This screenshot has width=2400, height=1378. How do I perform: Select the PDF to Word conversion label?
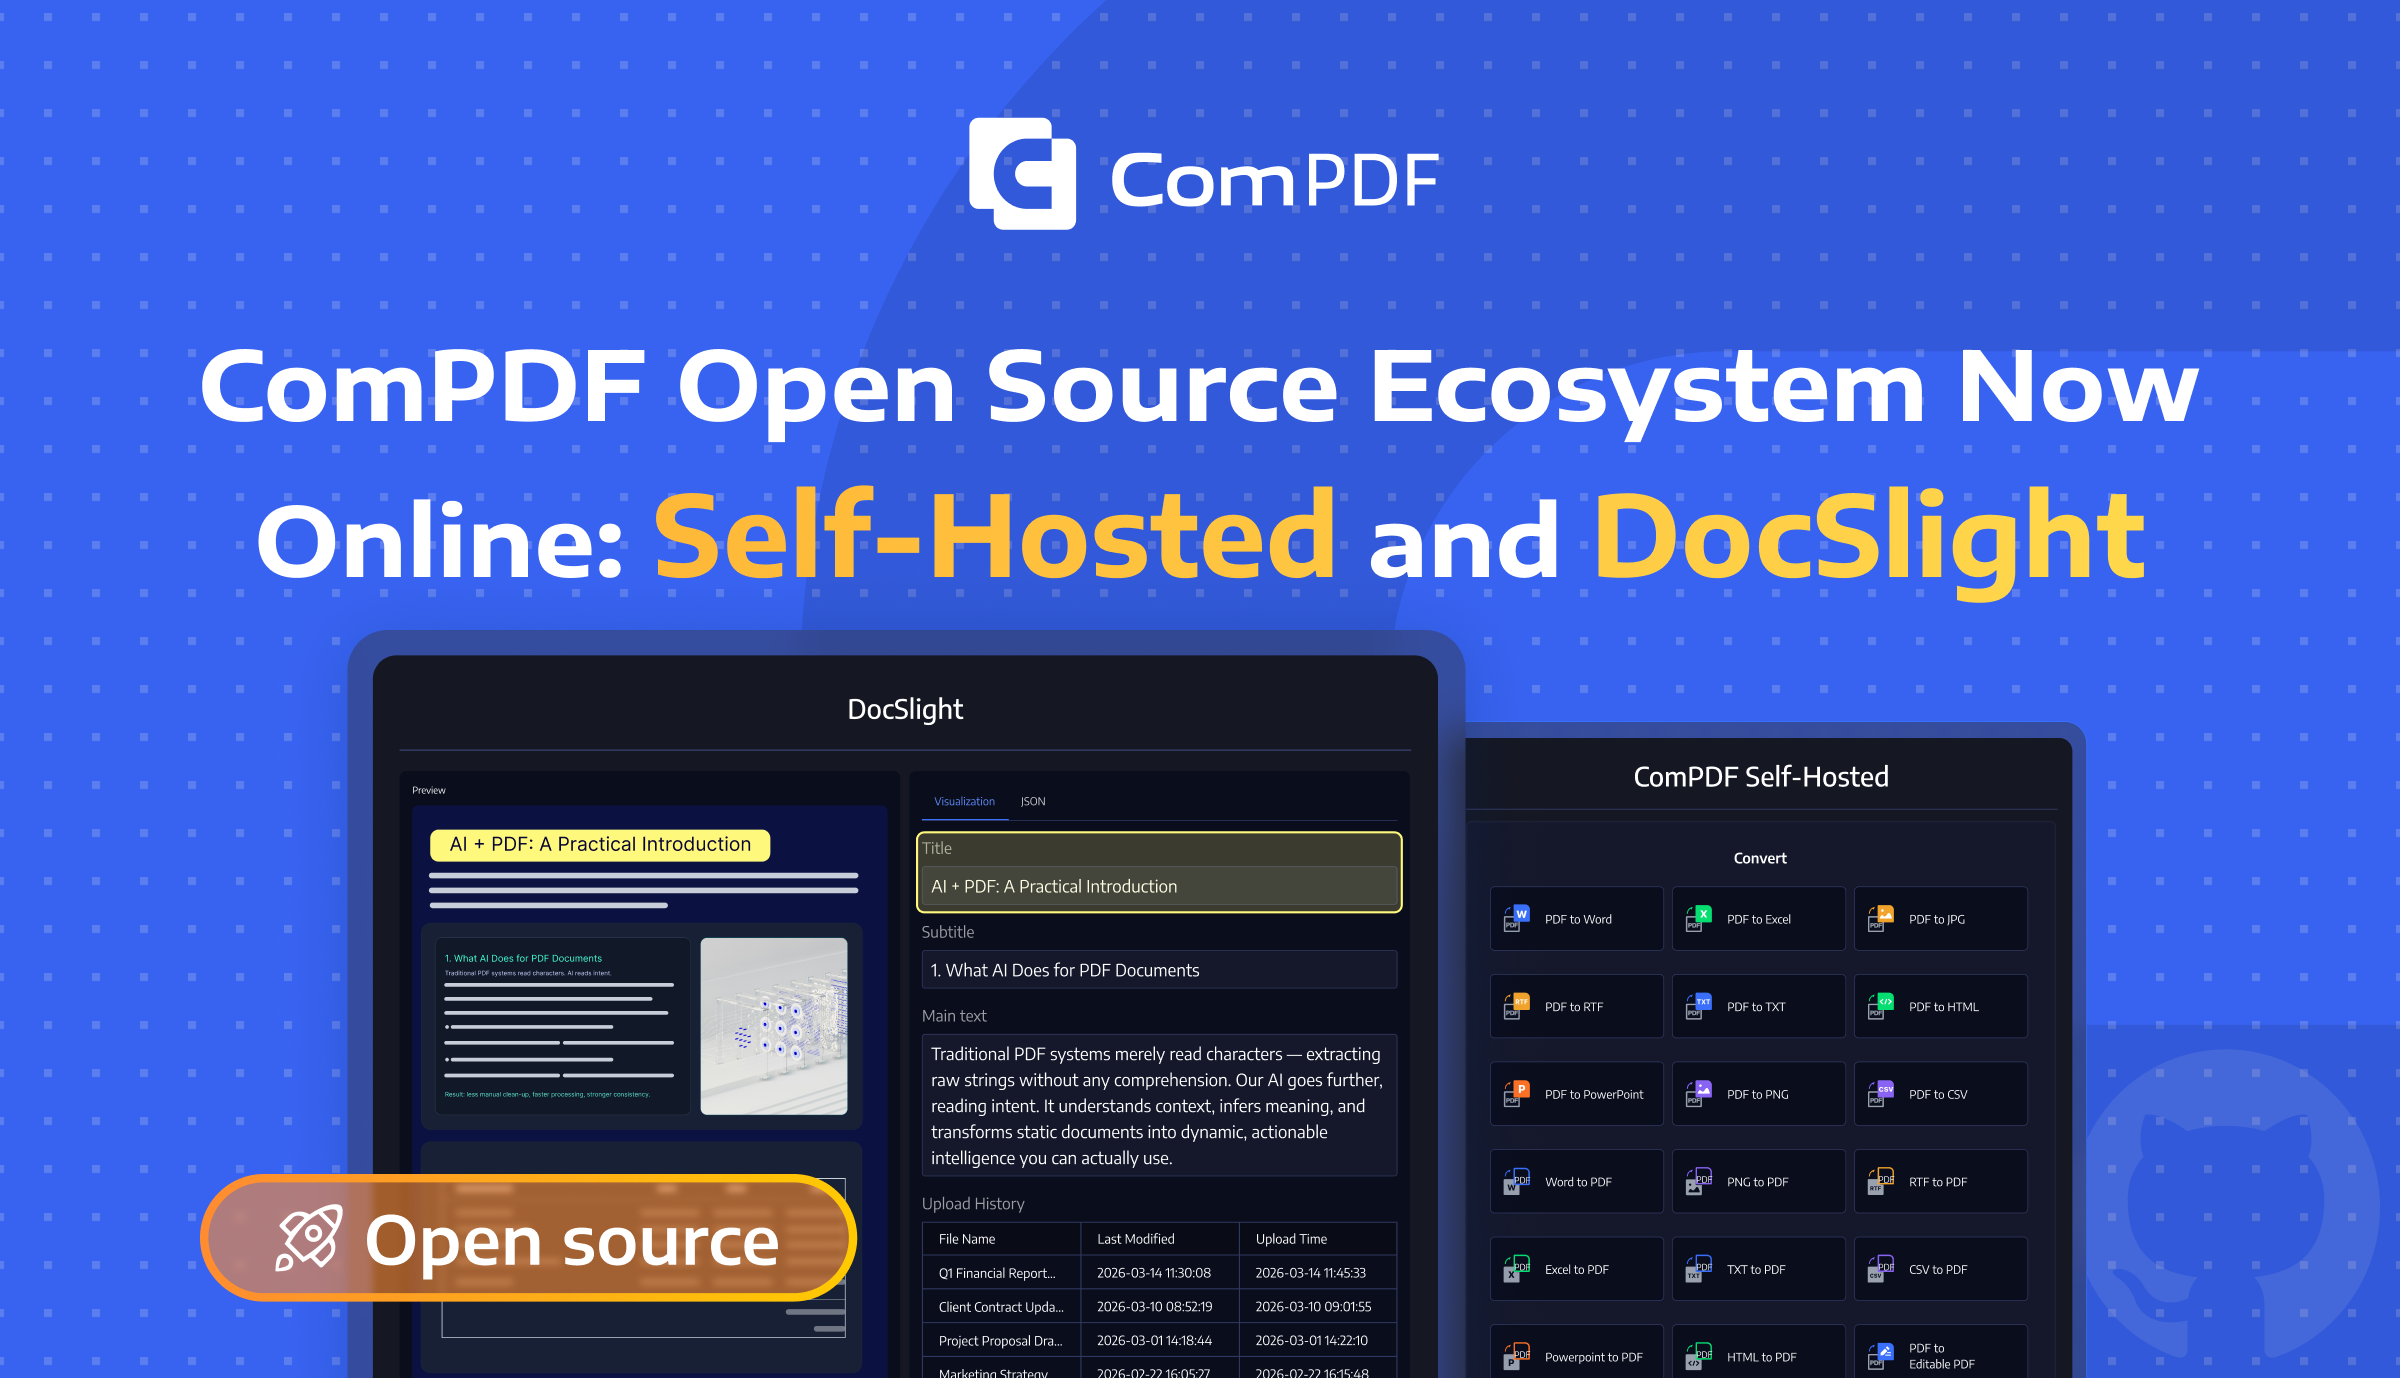[1578, 919]
